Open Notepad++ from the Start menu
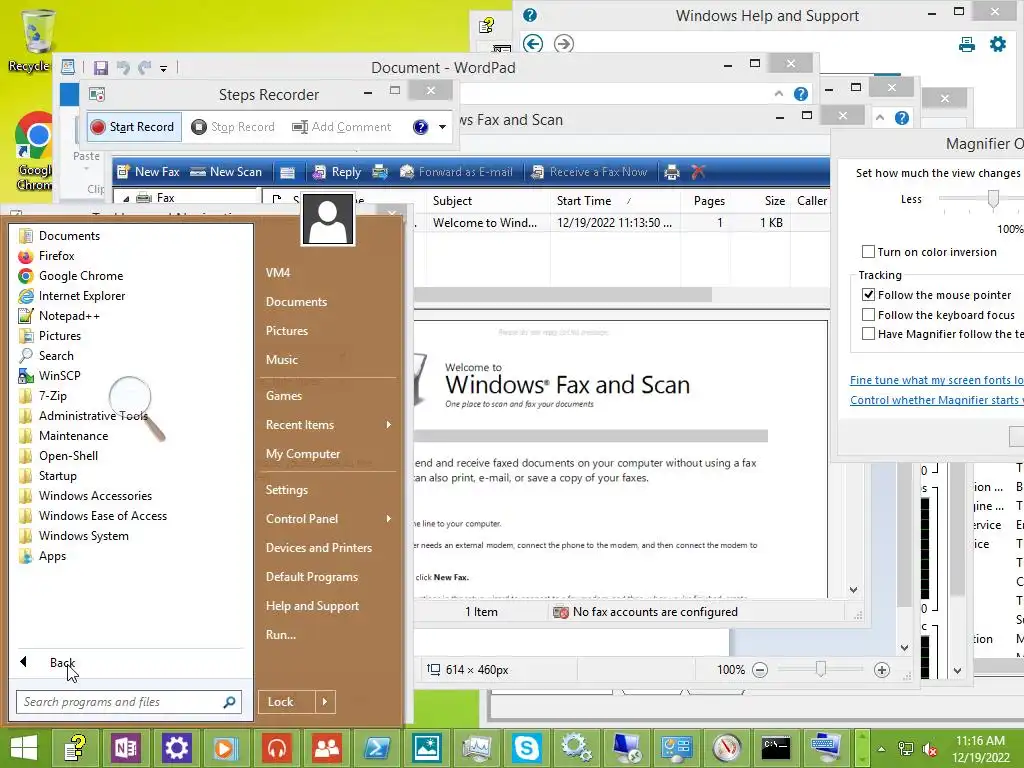Screen dimensions: 1024x768 tap(69, 315)
